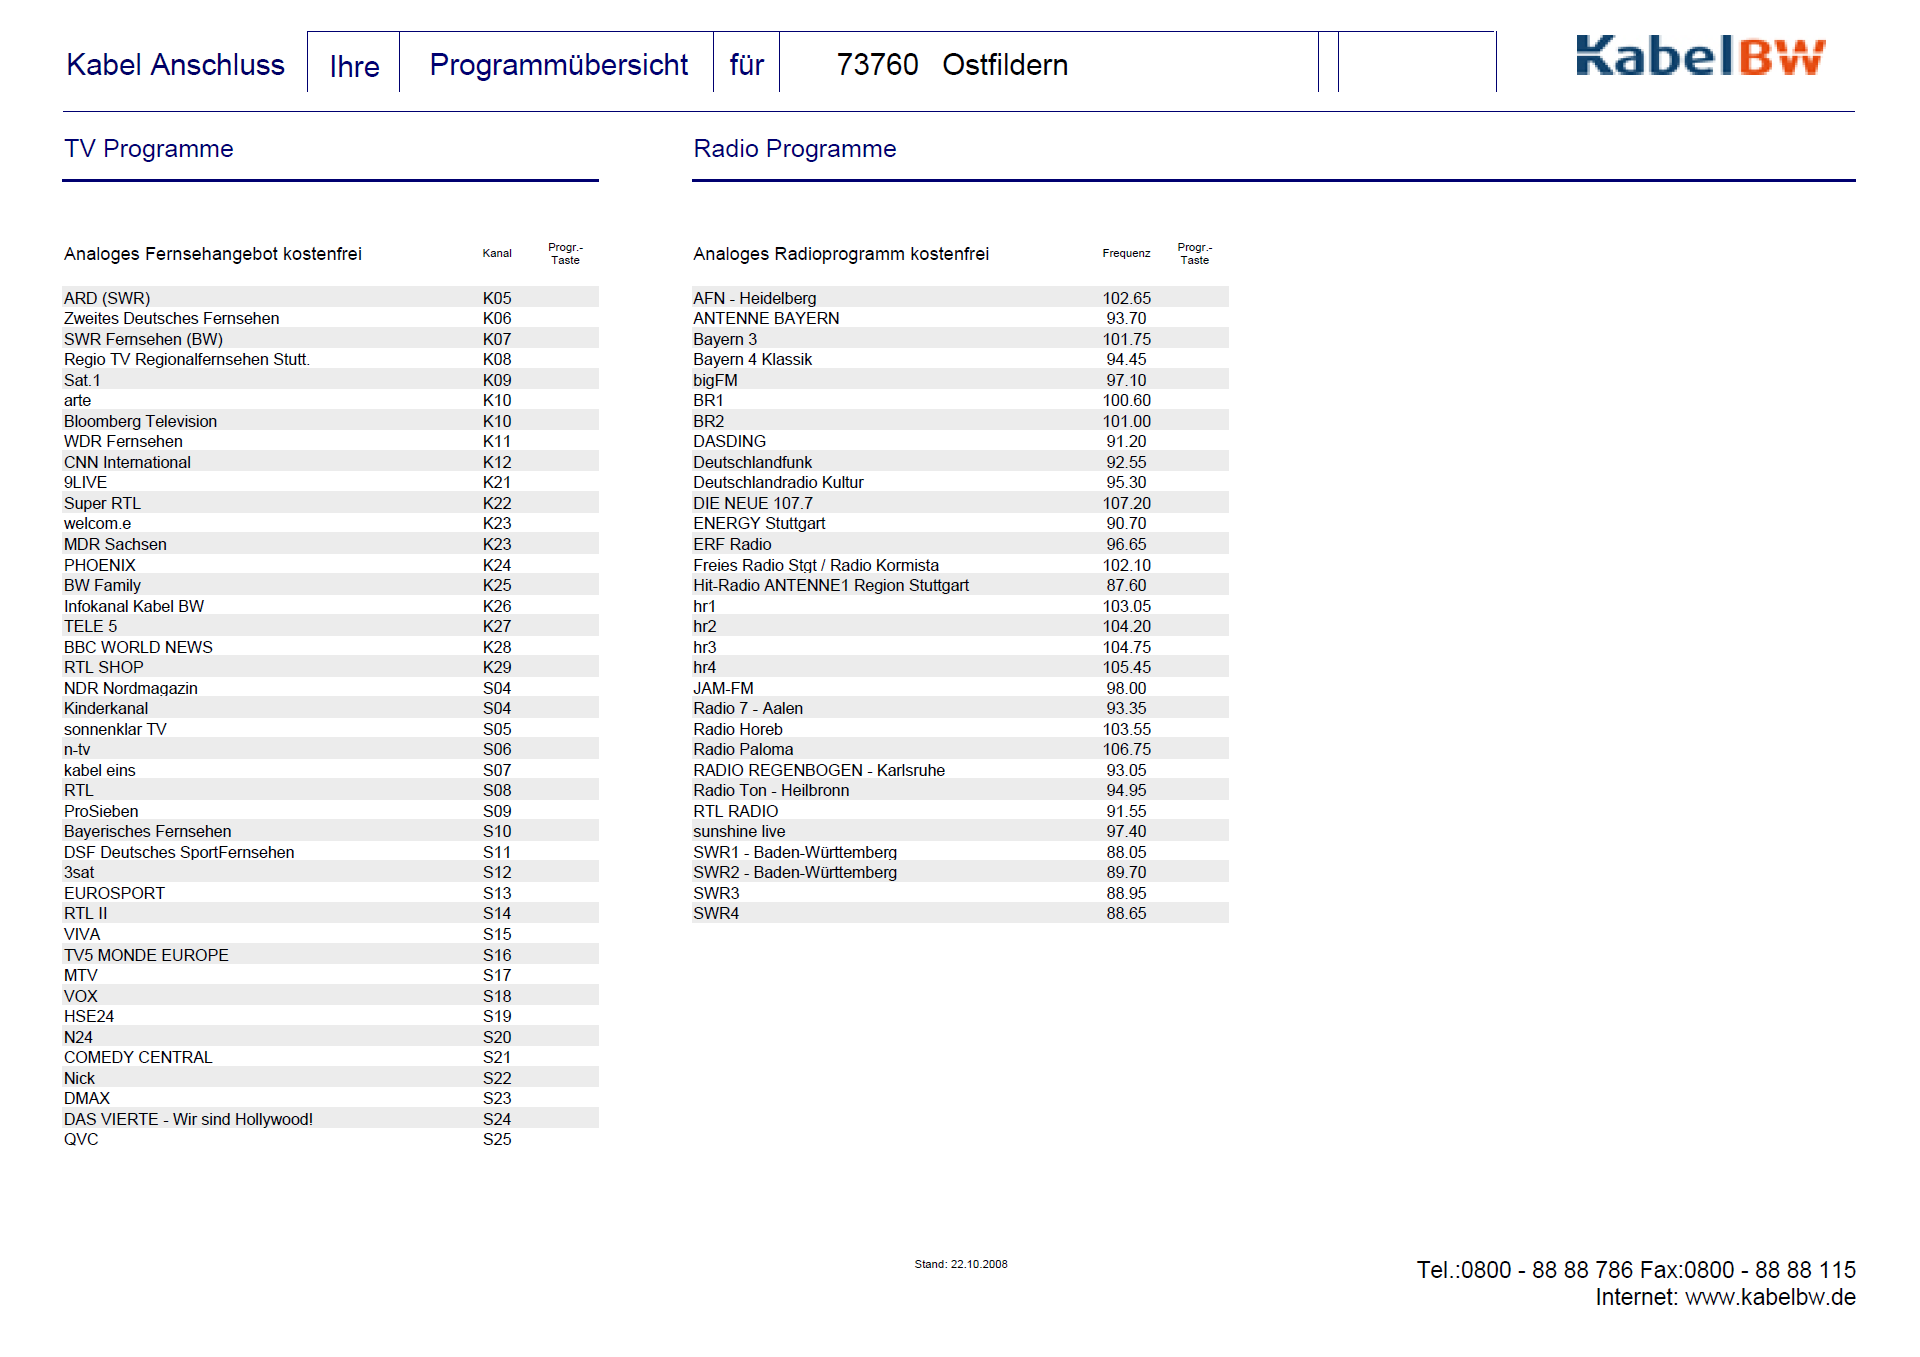The width and height of the screenshot is (1920, 1357).
Task: Click the ARD (SWR) channel row
Action: (x=107, y=298)
